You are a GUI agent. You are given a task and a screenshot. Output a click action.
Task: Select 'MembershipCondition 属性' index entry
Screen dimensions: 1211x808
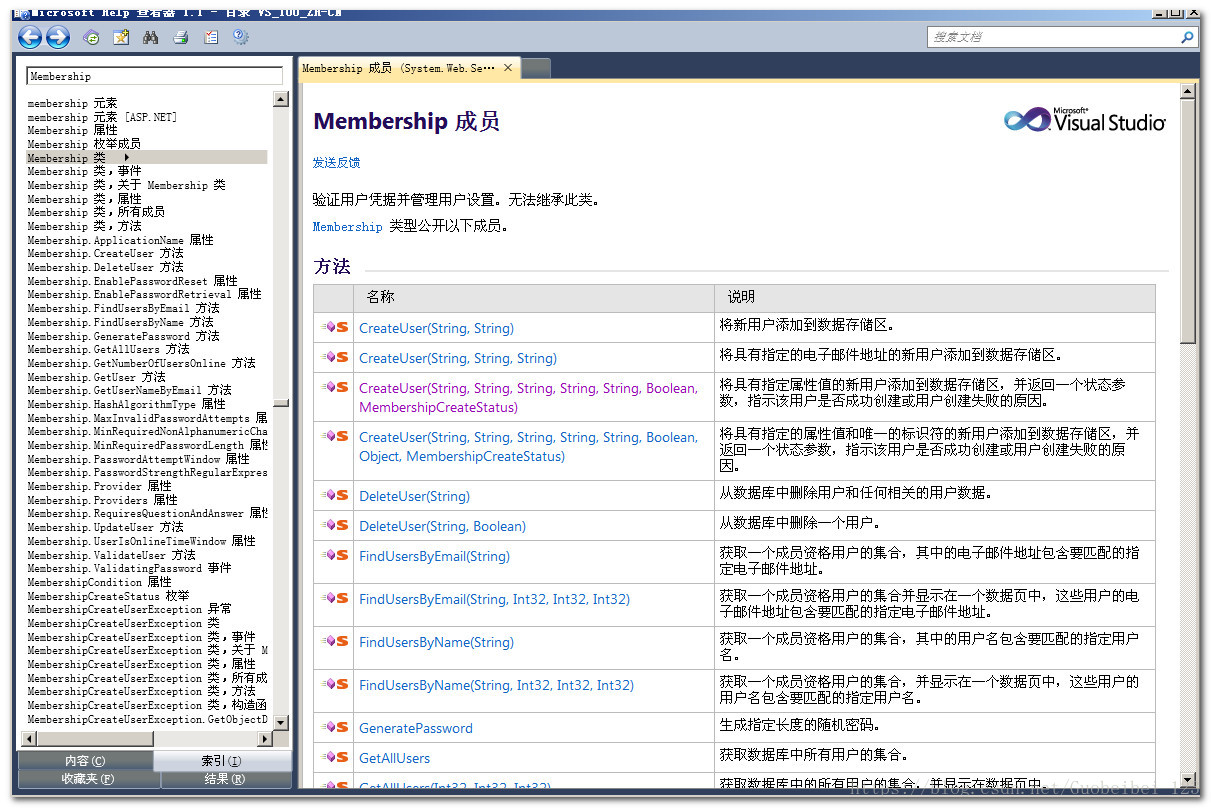pos(99,582)
